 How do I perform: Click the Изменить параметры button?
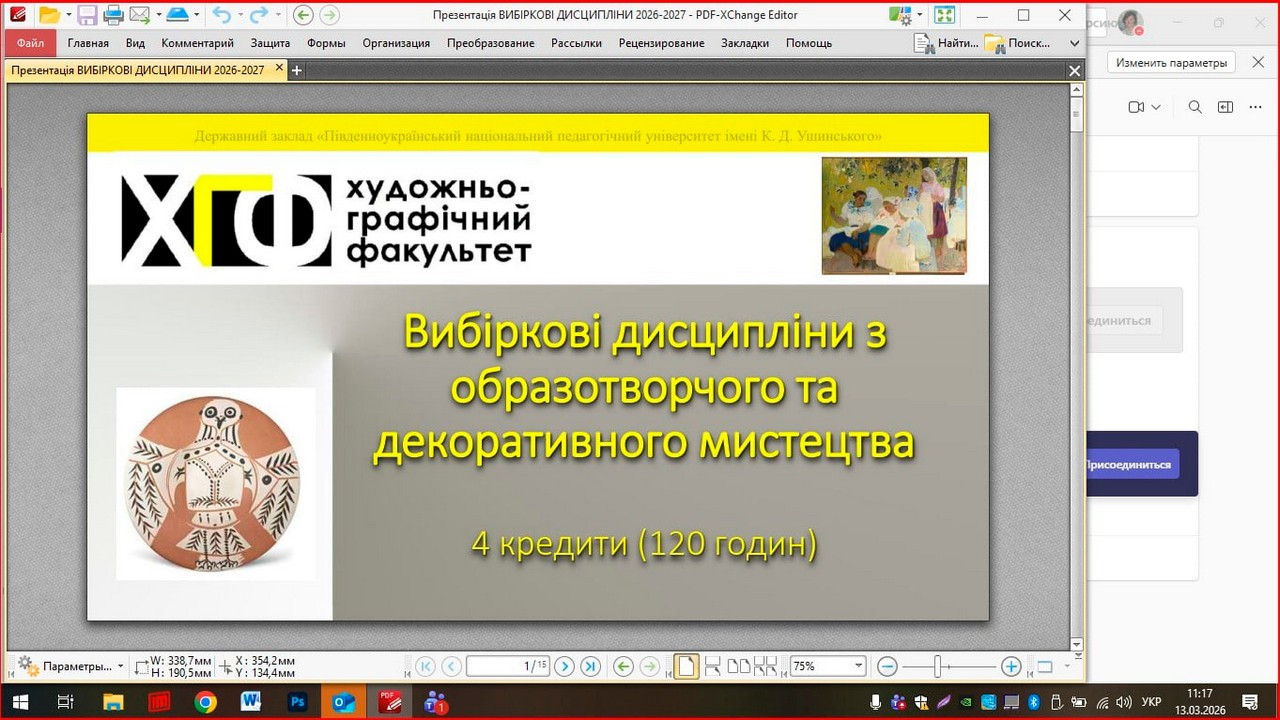pyautogui.click(x=1170, y=62)
